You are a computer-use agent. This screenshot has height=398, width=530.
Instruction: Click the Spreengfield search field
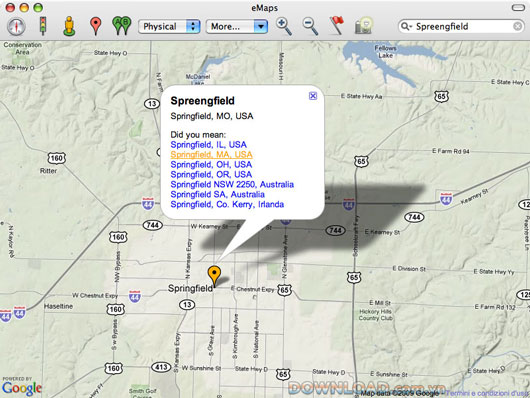click(x=462, y=26)
